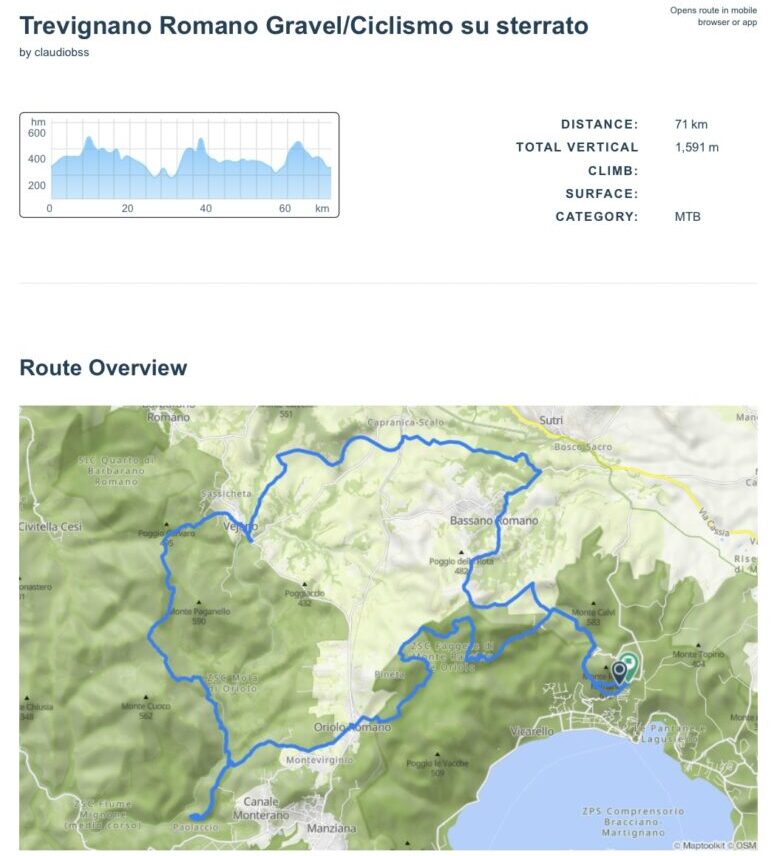
Task: Click the Bassano Romano town label
Action: point(494,521)
